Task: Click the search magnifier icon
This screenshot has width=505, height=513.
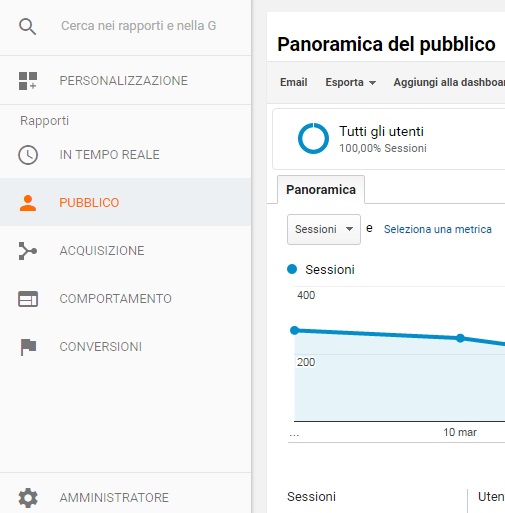Action: 27,27
